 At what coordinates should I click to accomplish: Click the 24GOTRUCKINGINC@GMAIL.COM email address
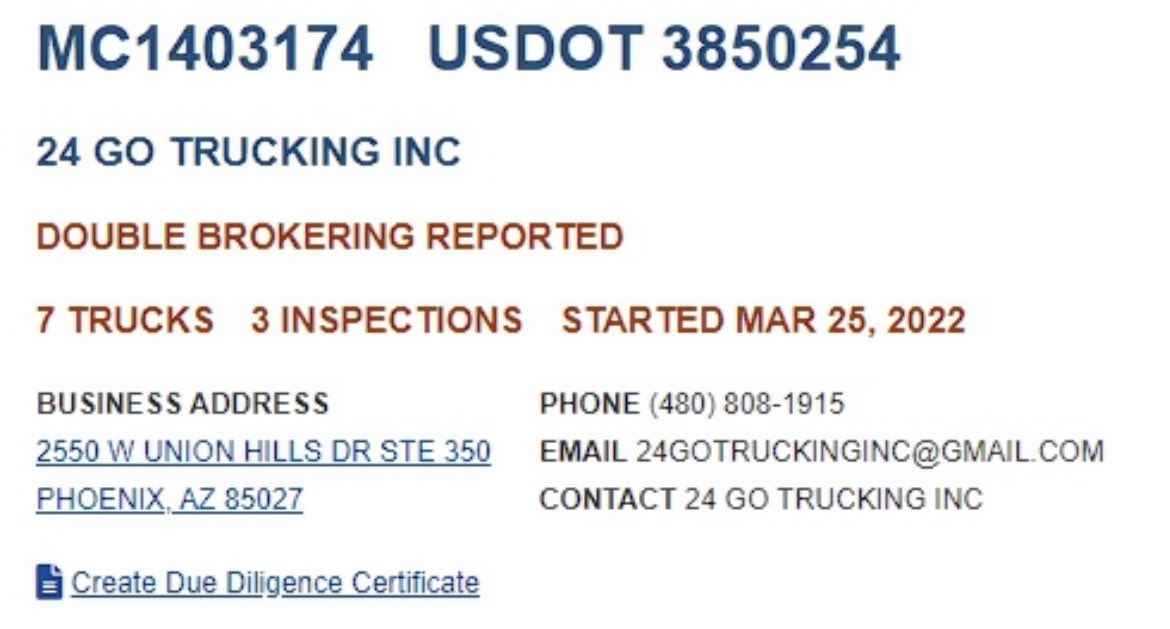coord(870,451)
